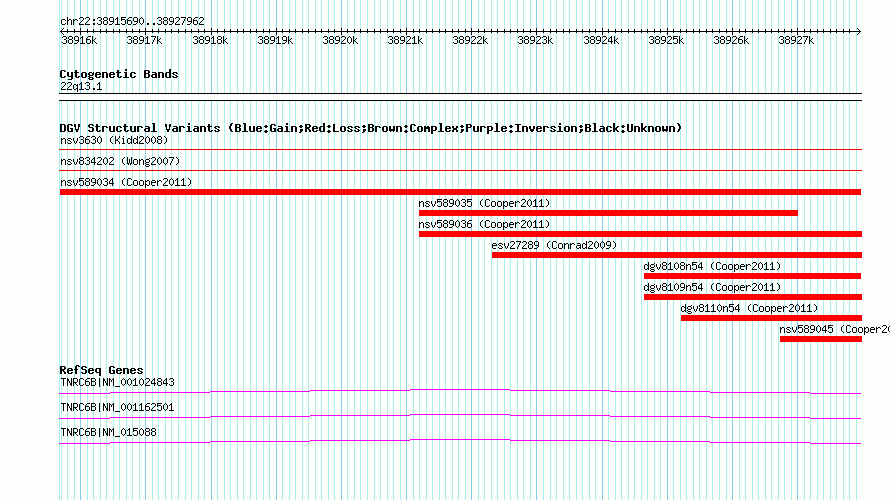Select gene label TNRC6B|NM_015088
The width and height of the screenshot is (890, 500).
108,432
